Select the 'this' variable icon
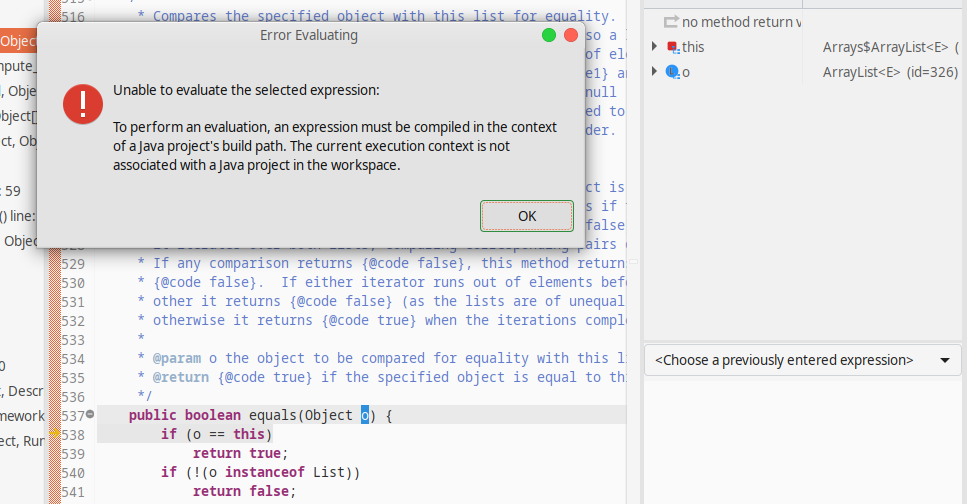 pos(672,47)
